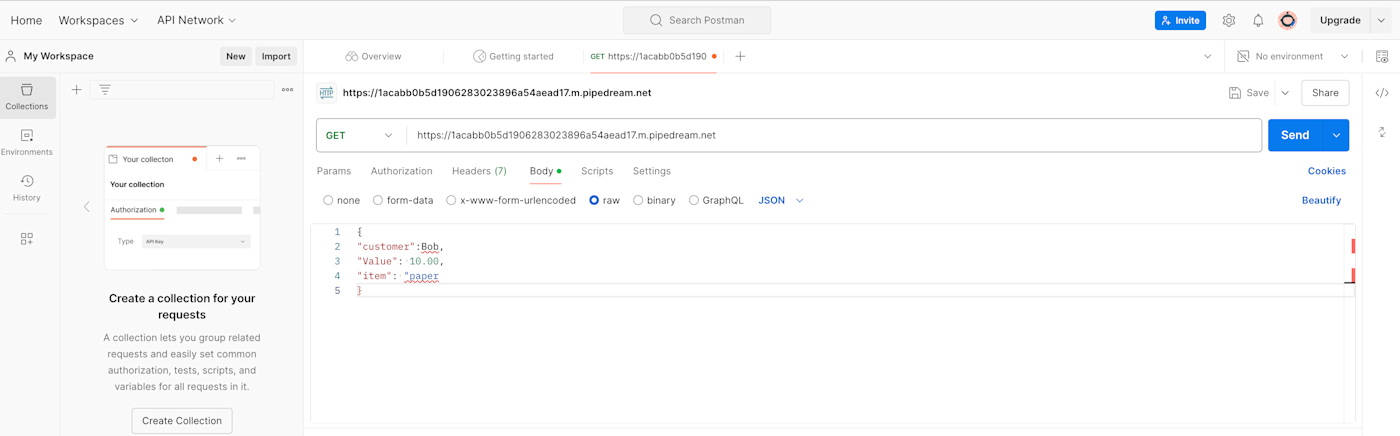Click line 3 "Value": 10.00 in editor
The height and width of the screenshot is (436, 1400).
[400, 261]
